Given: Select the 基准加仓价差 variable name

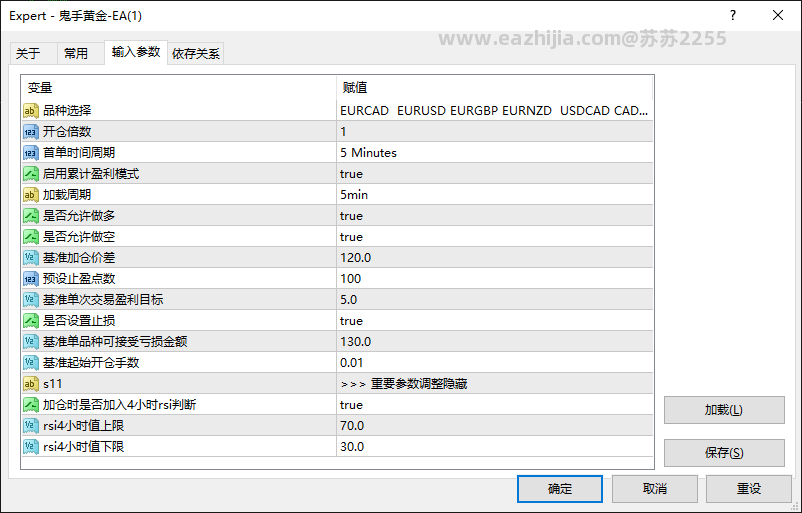Looking at the screenshot, I should (x=79, y=258).
